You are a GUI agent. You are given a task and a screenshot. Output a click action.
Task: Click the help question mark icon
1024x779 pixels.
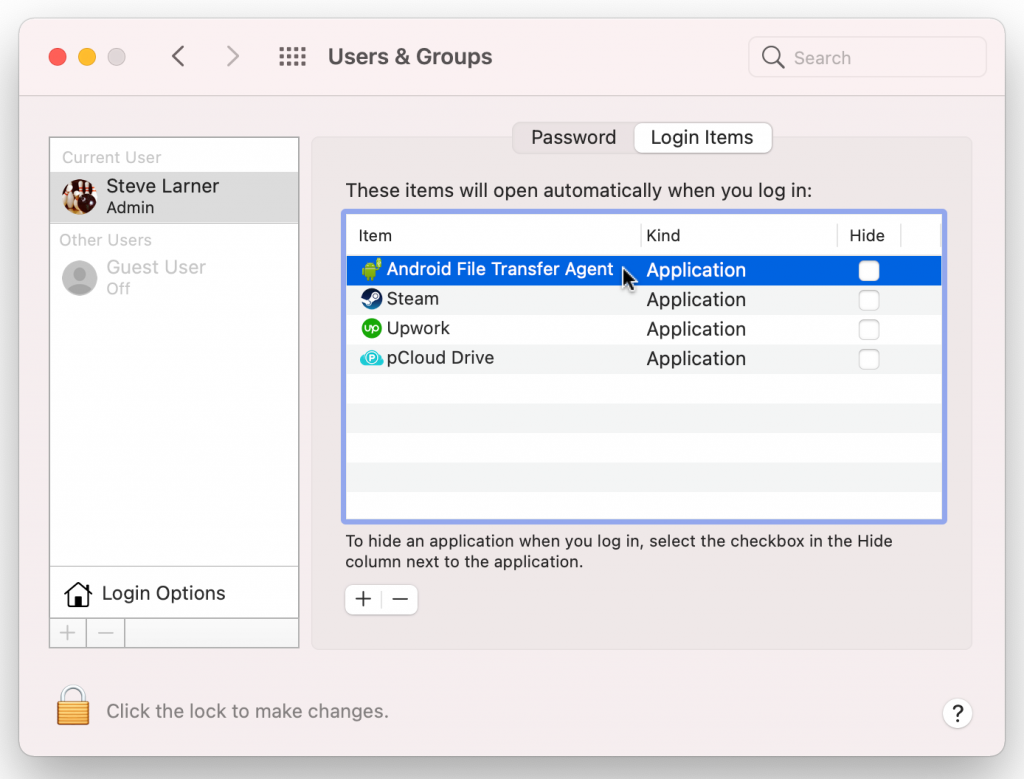(957, 713)
